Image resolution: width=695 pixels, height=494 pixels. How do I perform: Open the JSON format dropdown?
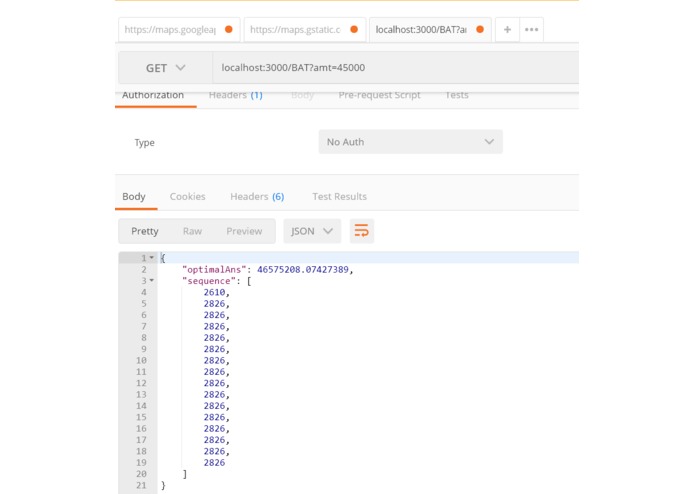point(312,231)
